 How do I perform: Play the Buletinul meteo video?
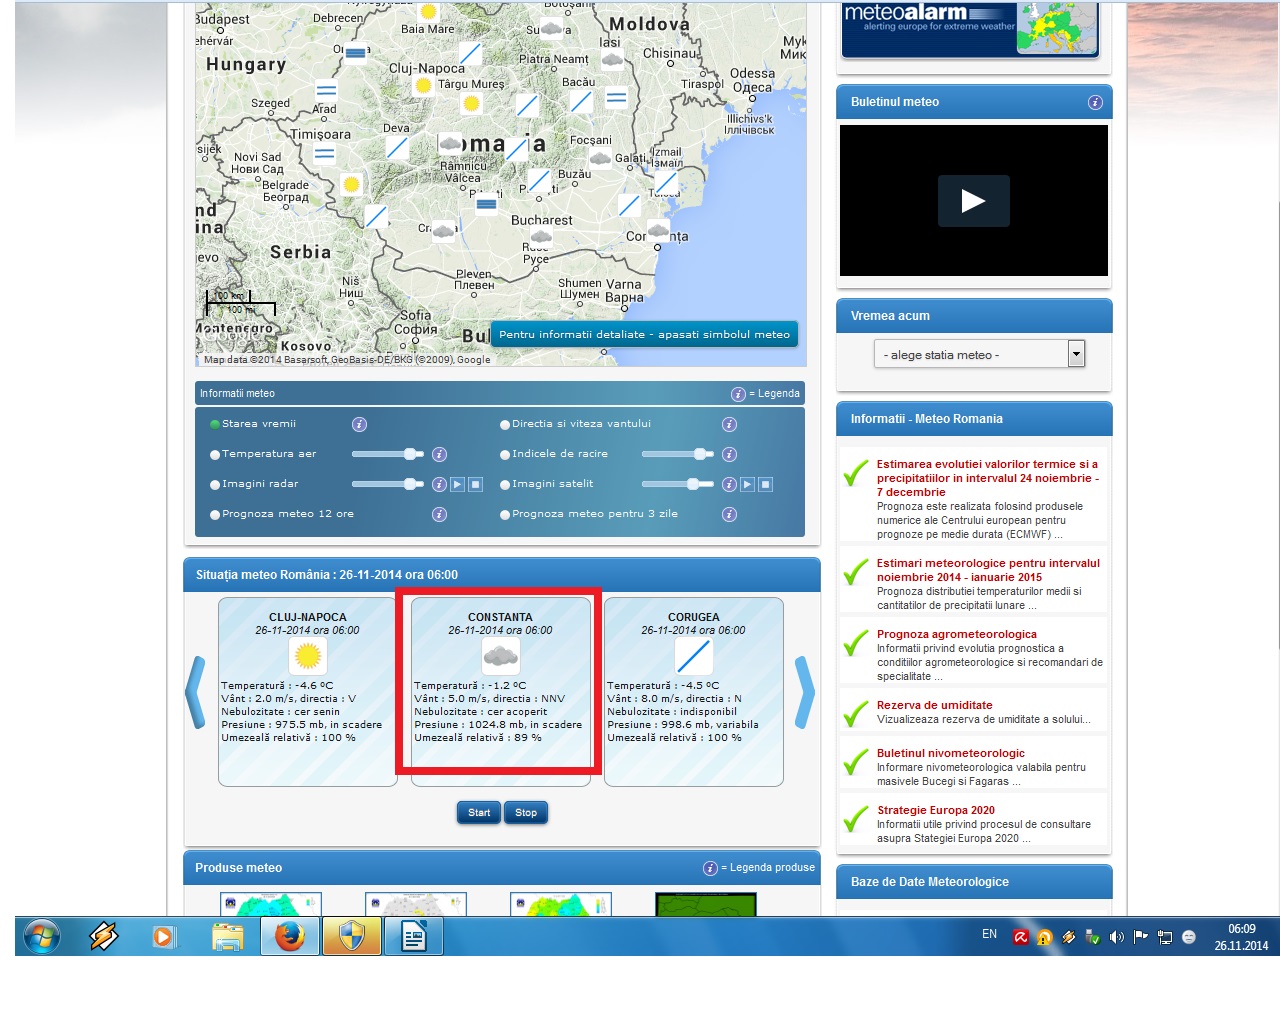[973, 201]
